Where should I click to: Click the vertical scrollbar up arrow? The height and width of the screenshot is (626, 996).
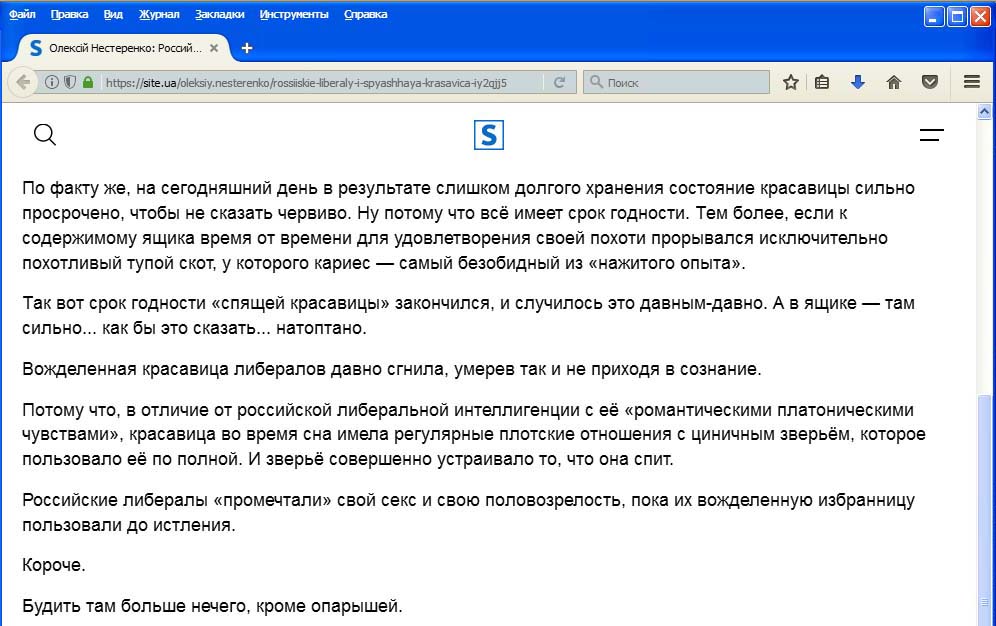point(984,112)
